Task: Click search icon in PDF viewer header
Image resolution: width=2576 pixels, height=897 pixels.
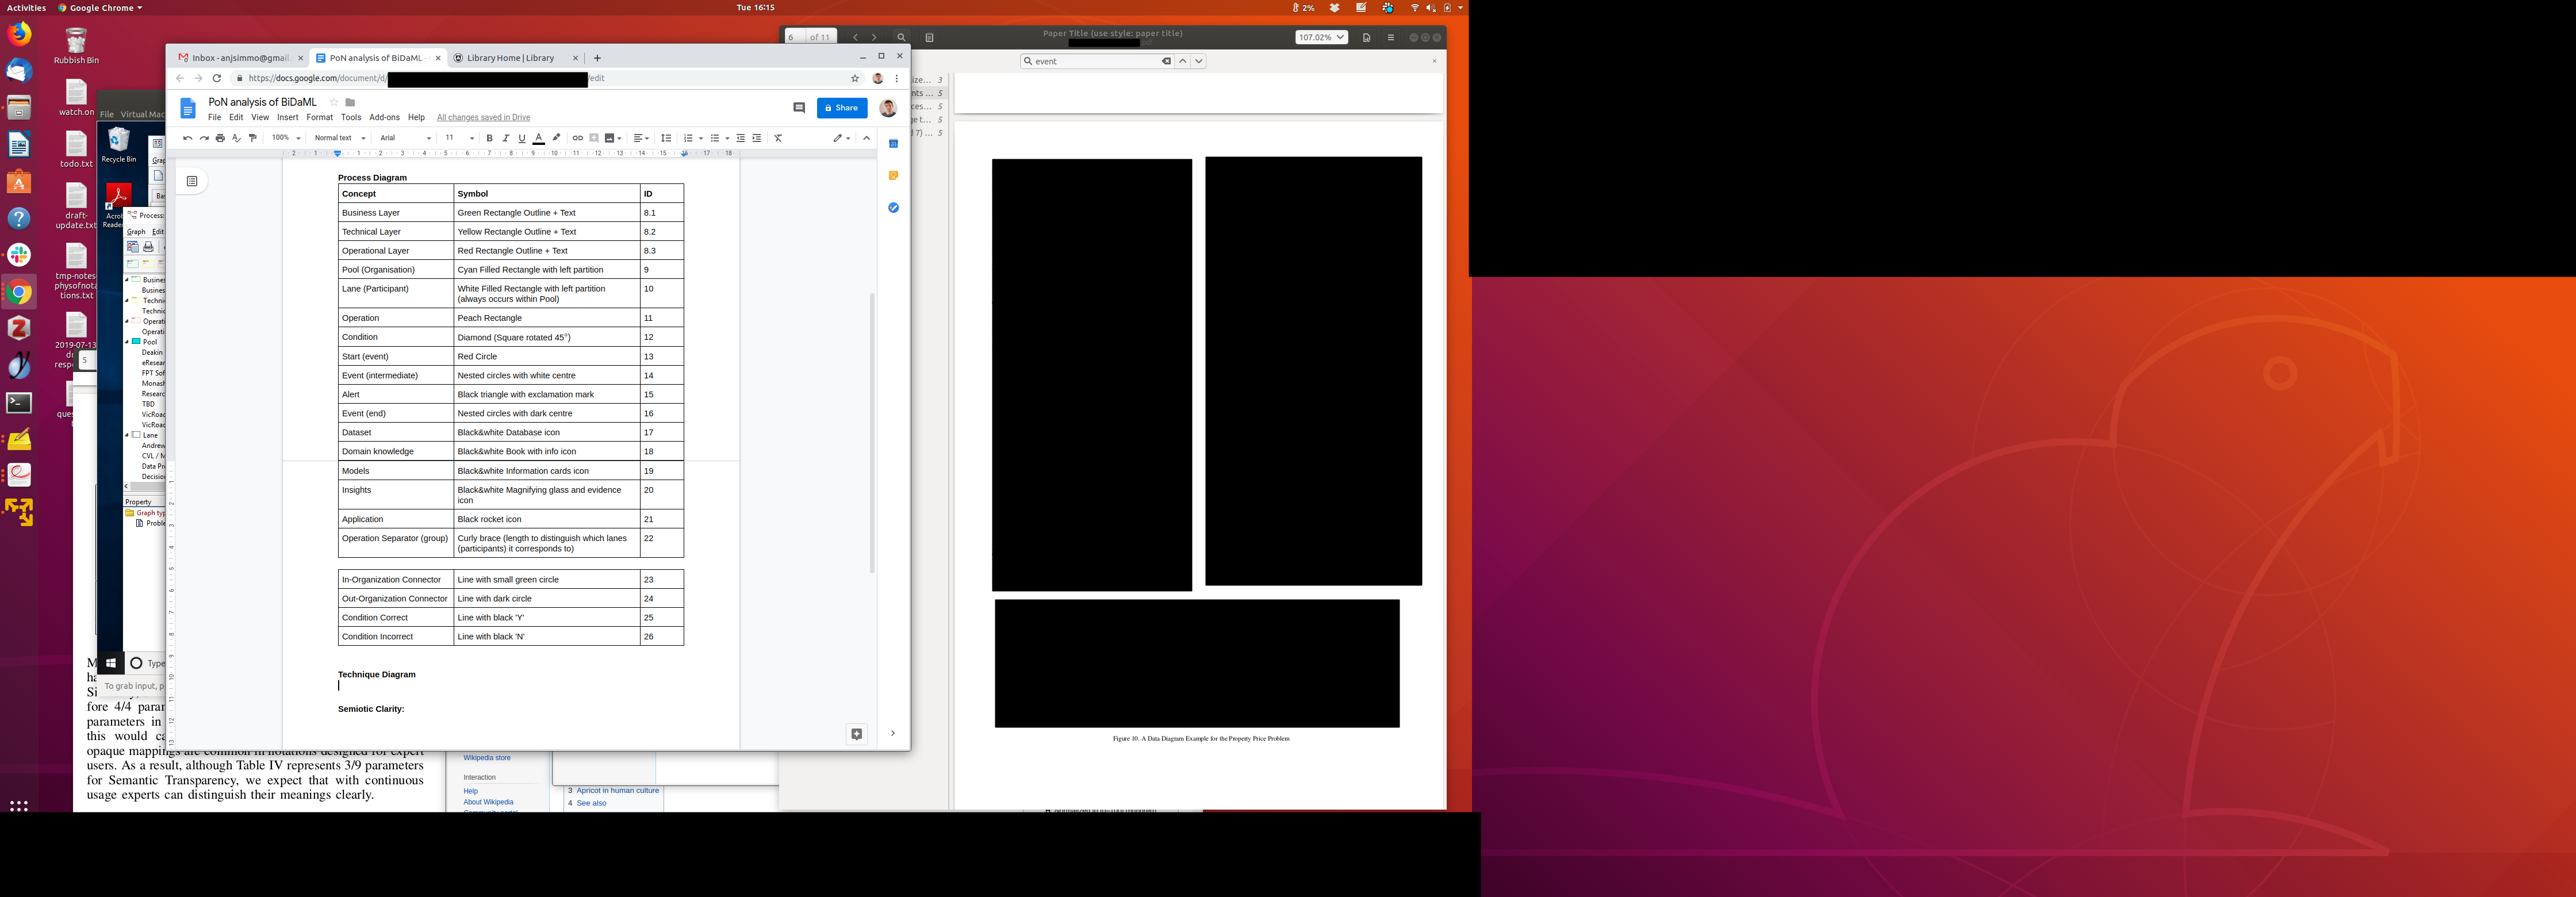Action: click(901, 37)
